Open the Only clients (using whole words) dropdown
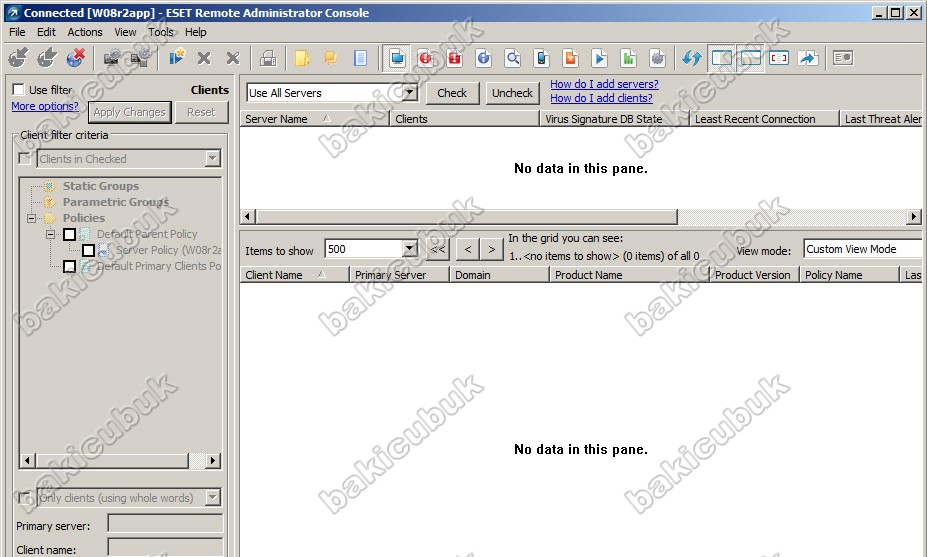This screenshot has width=927, height=557. (213, 497)
